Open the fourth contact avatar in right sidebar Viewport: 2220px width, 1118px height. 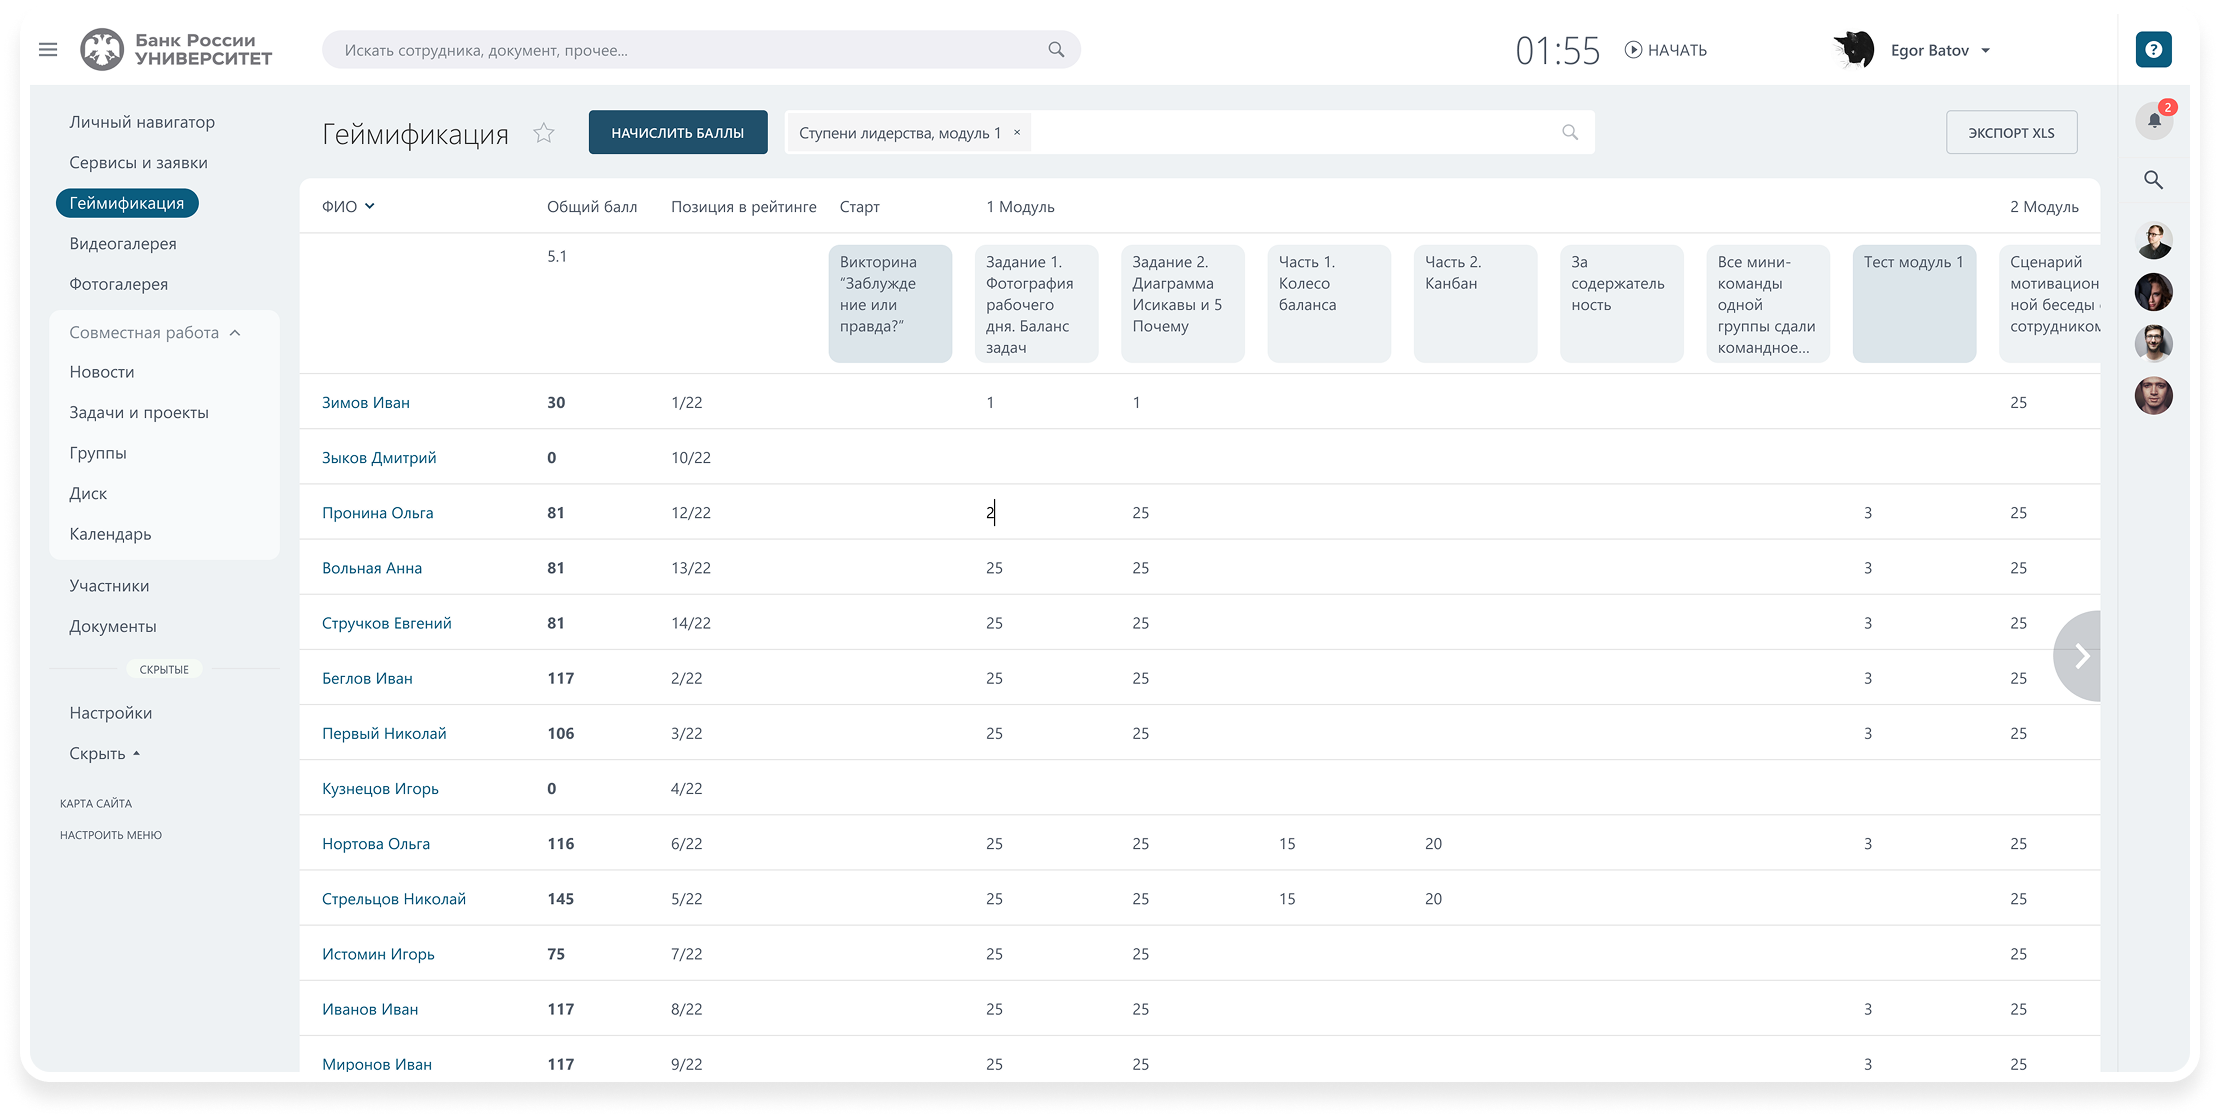(2154, 396)
